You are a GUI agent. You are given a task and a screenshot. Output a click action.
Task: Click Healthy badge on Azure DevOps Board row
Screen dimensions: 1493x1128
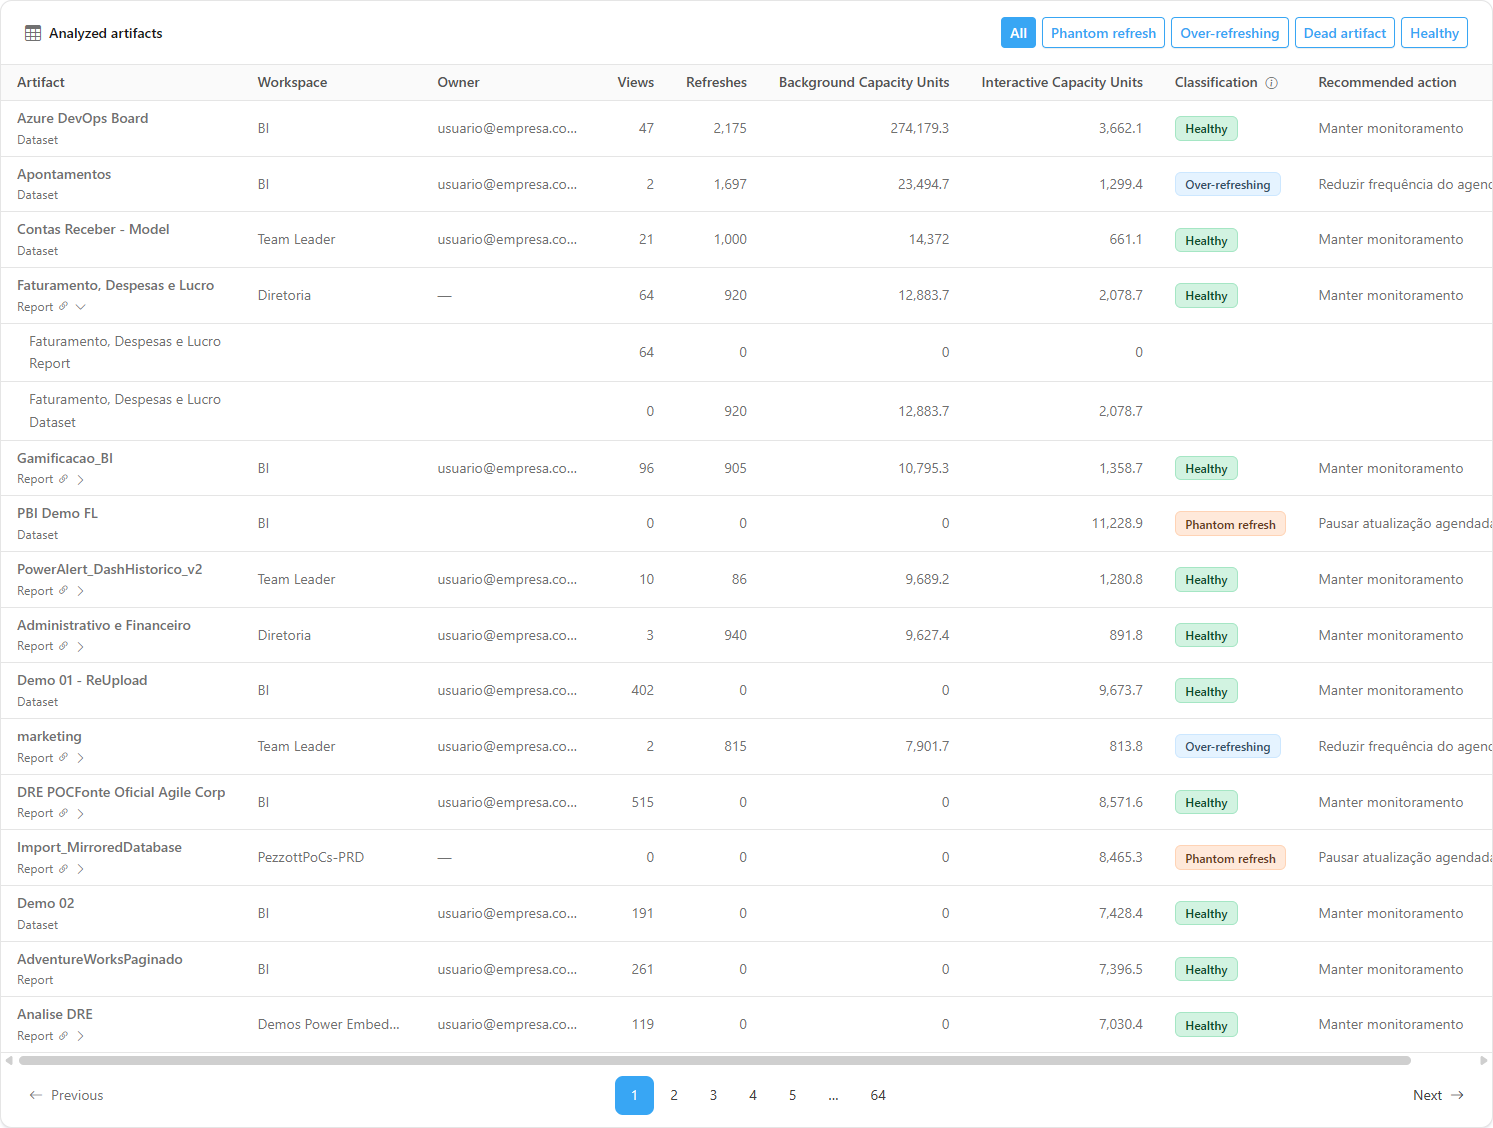click(1206, 129)
